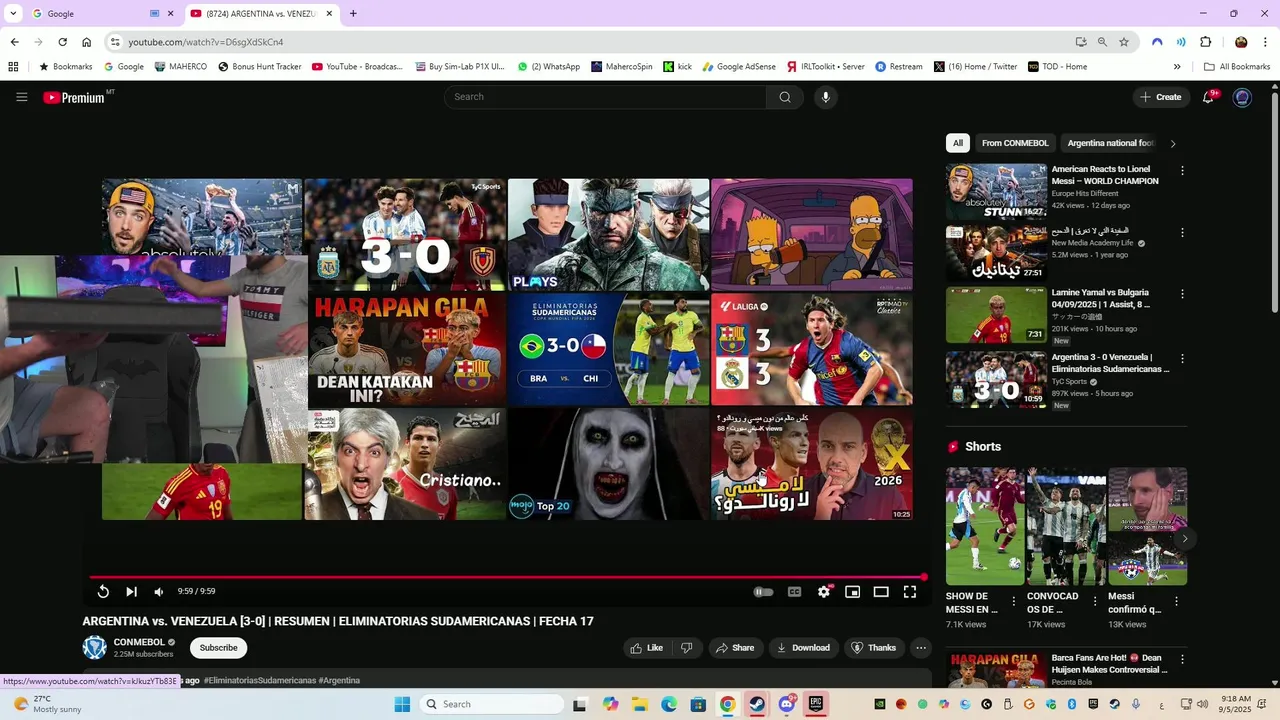Open the YouTube guide hamburger menu

point(21,97)
